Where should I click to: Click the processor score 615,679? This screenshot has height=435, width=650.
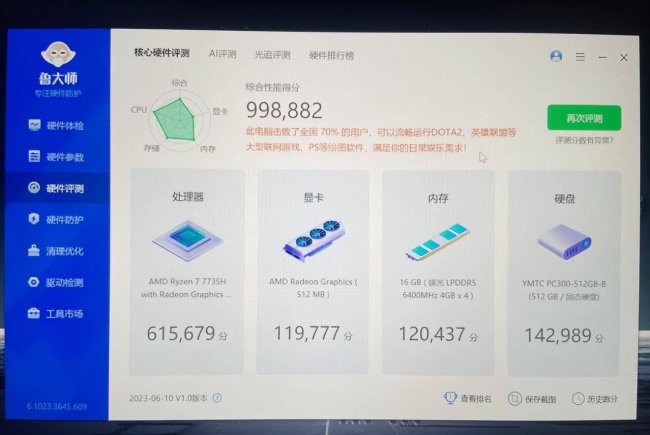point(181,333)
